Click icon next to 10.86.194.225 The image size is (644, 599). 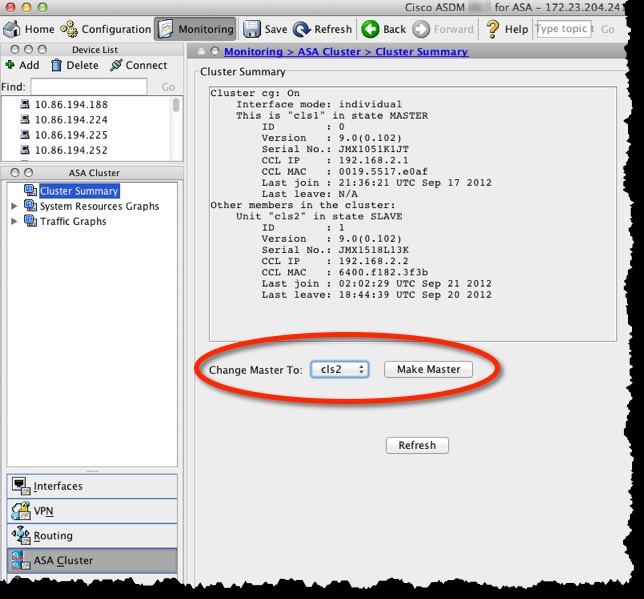(25, 134)
